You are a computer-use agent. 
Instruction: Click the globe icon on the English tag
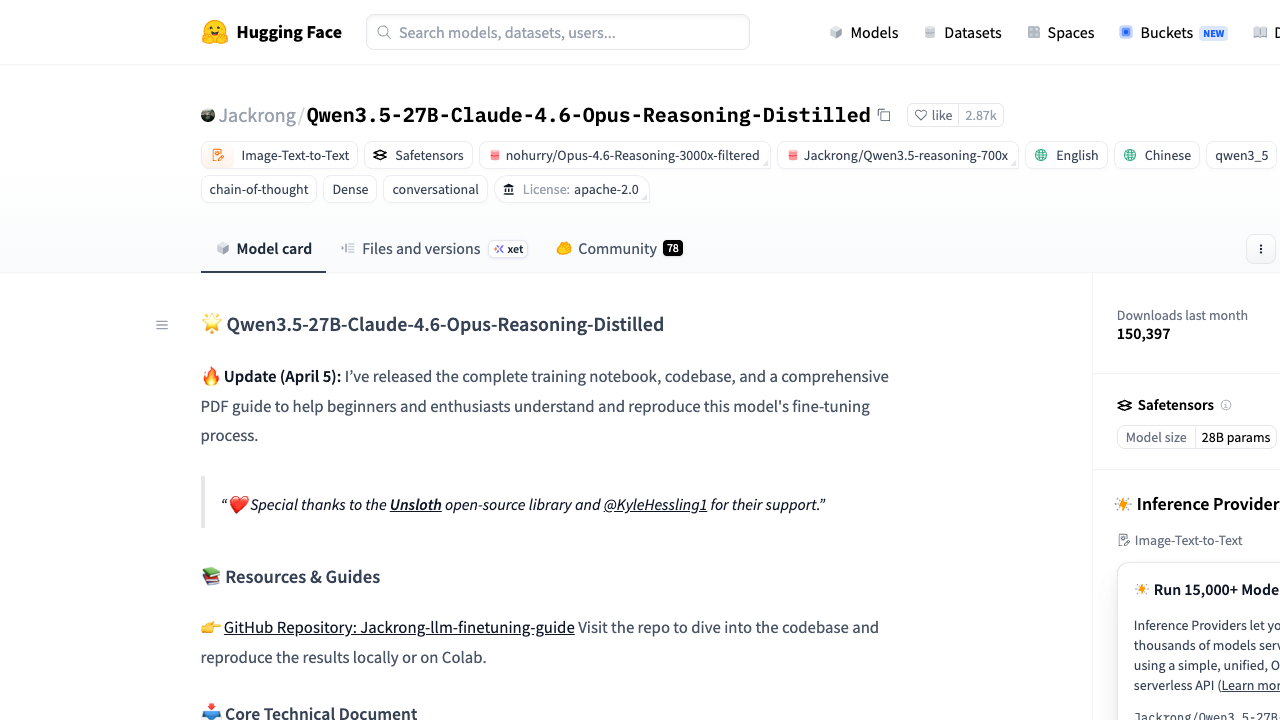pyautogui.click(x=1041, y=155)
